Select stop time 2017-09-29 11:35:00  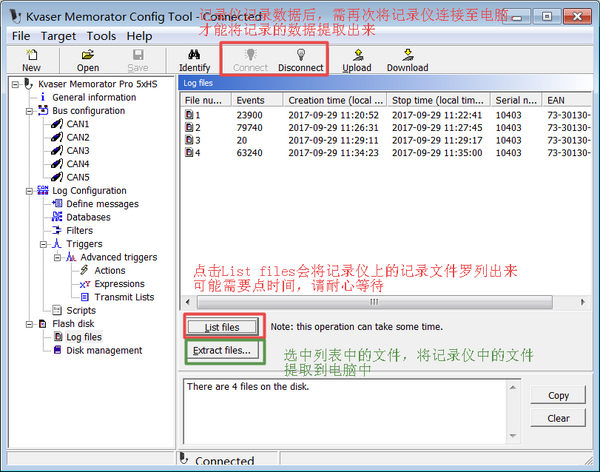[437, 153]
